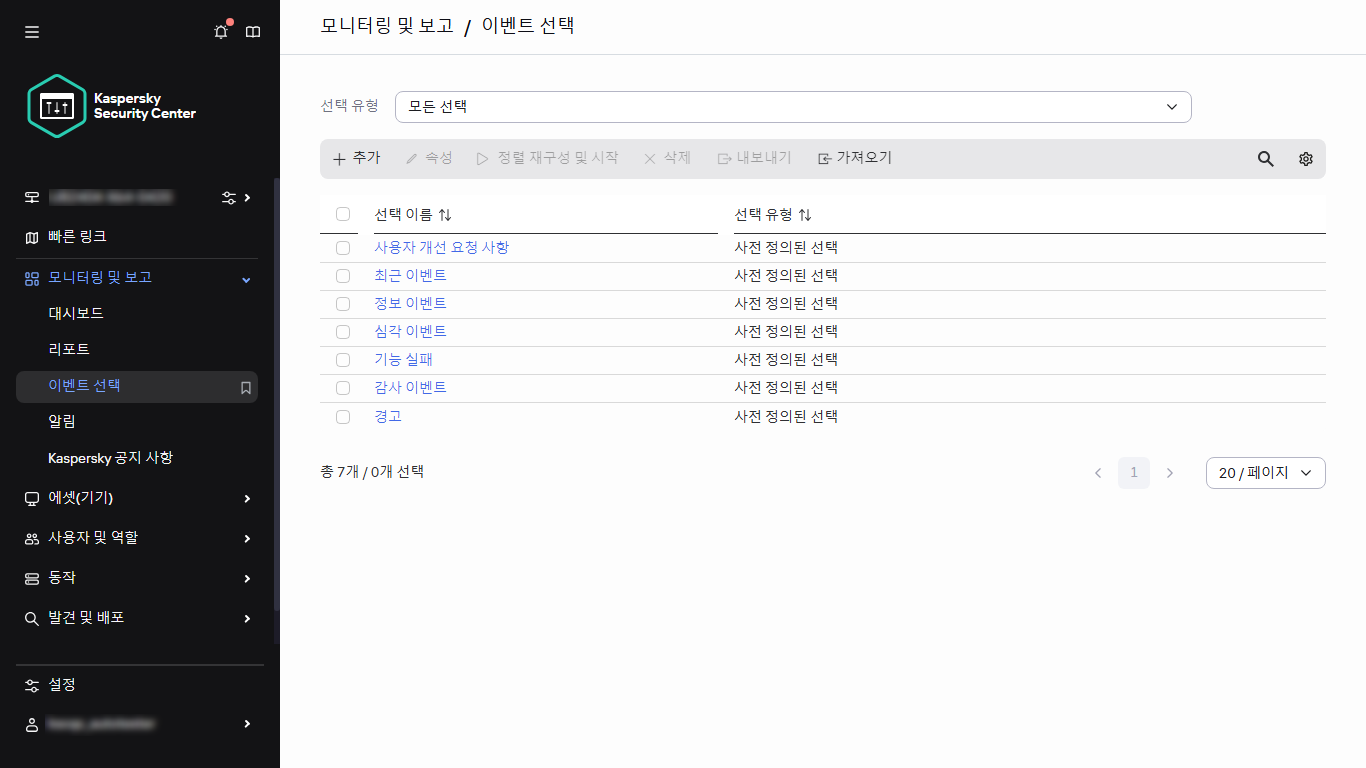
Task: Open 대시보드 in the sidebar
Action: (76, 314)
